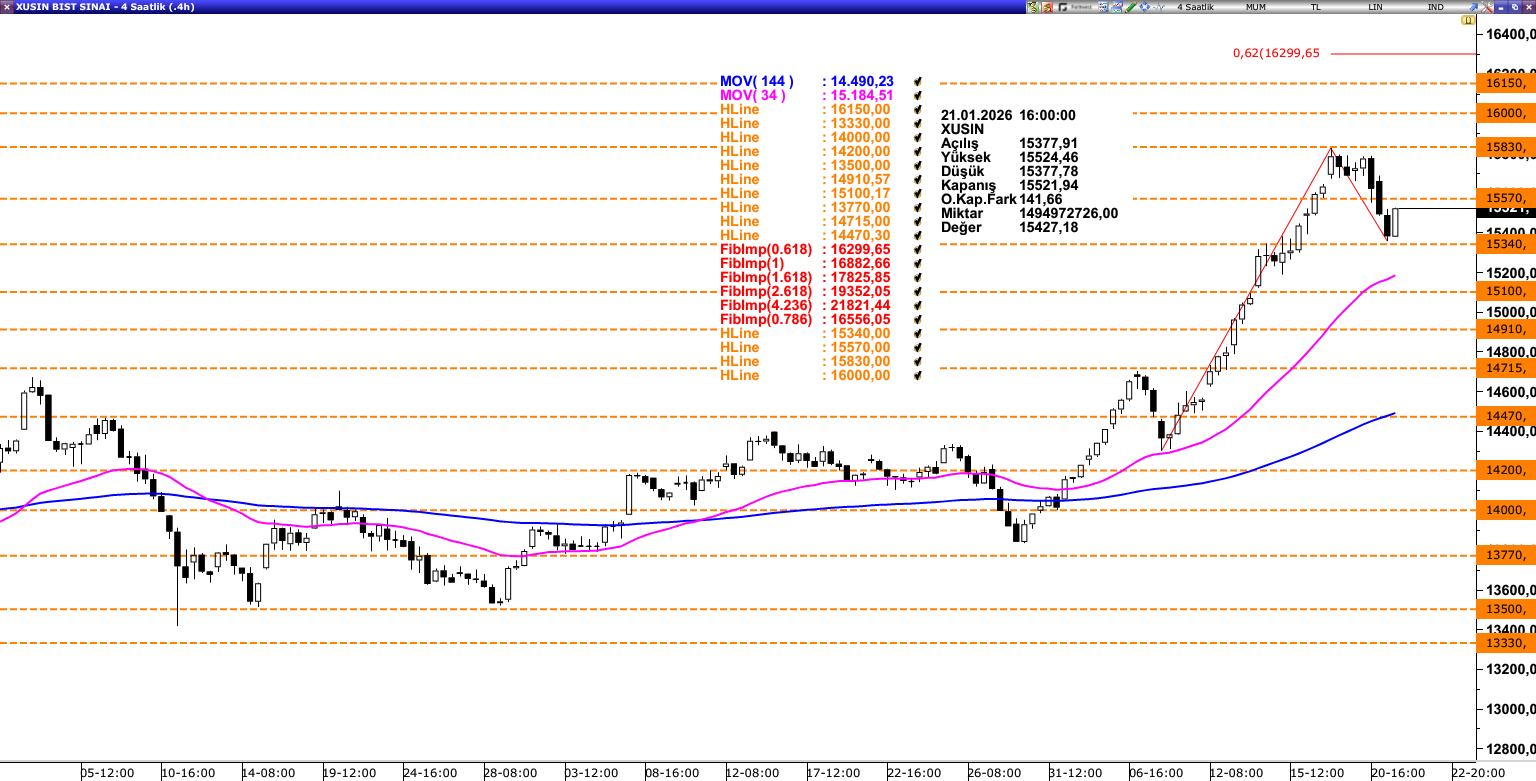
Task: Toggle the checkmark beside MOV(144)
Action: [x=917, y=81]
